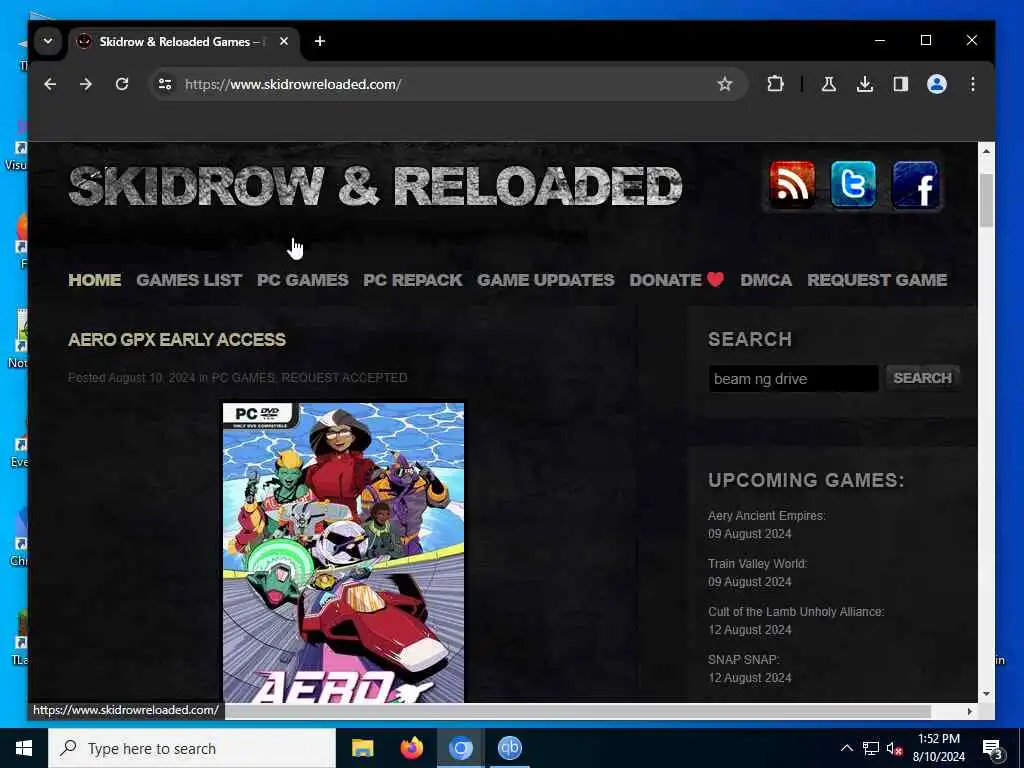The height and width of the screenshot is (768, 1024).
Task: Open the GAMES LIST menu item
Action: coord(189,280)
